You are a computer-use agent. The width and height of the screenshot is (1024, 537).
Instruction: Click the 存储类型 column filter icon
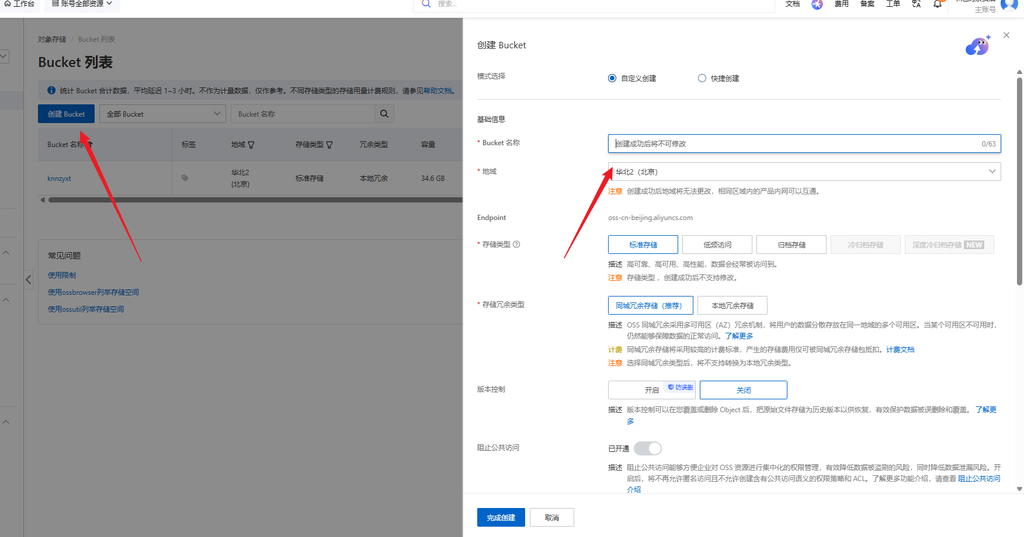329,145
